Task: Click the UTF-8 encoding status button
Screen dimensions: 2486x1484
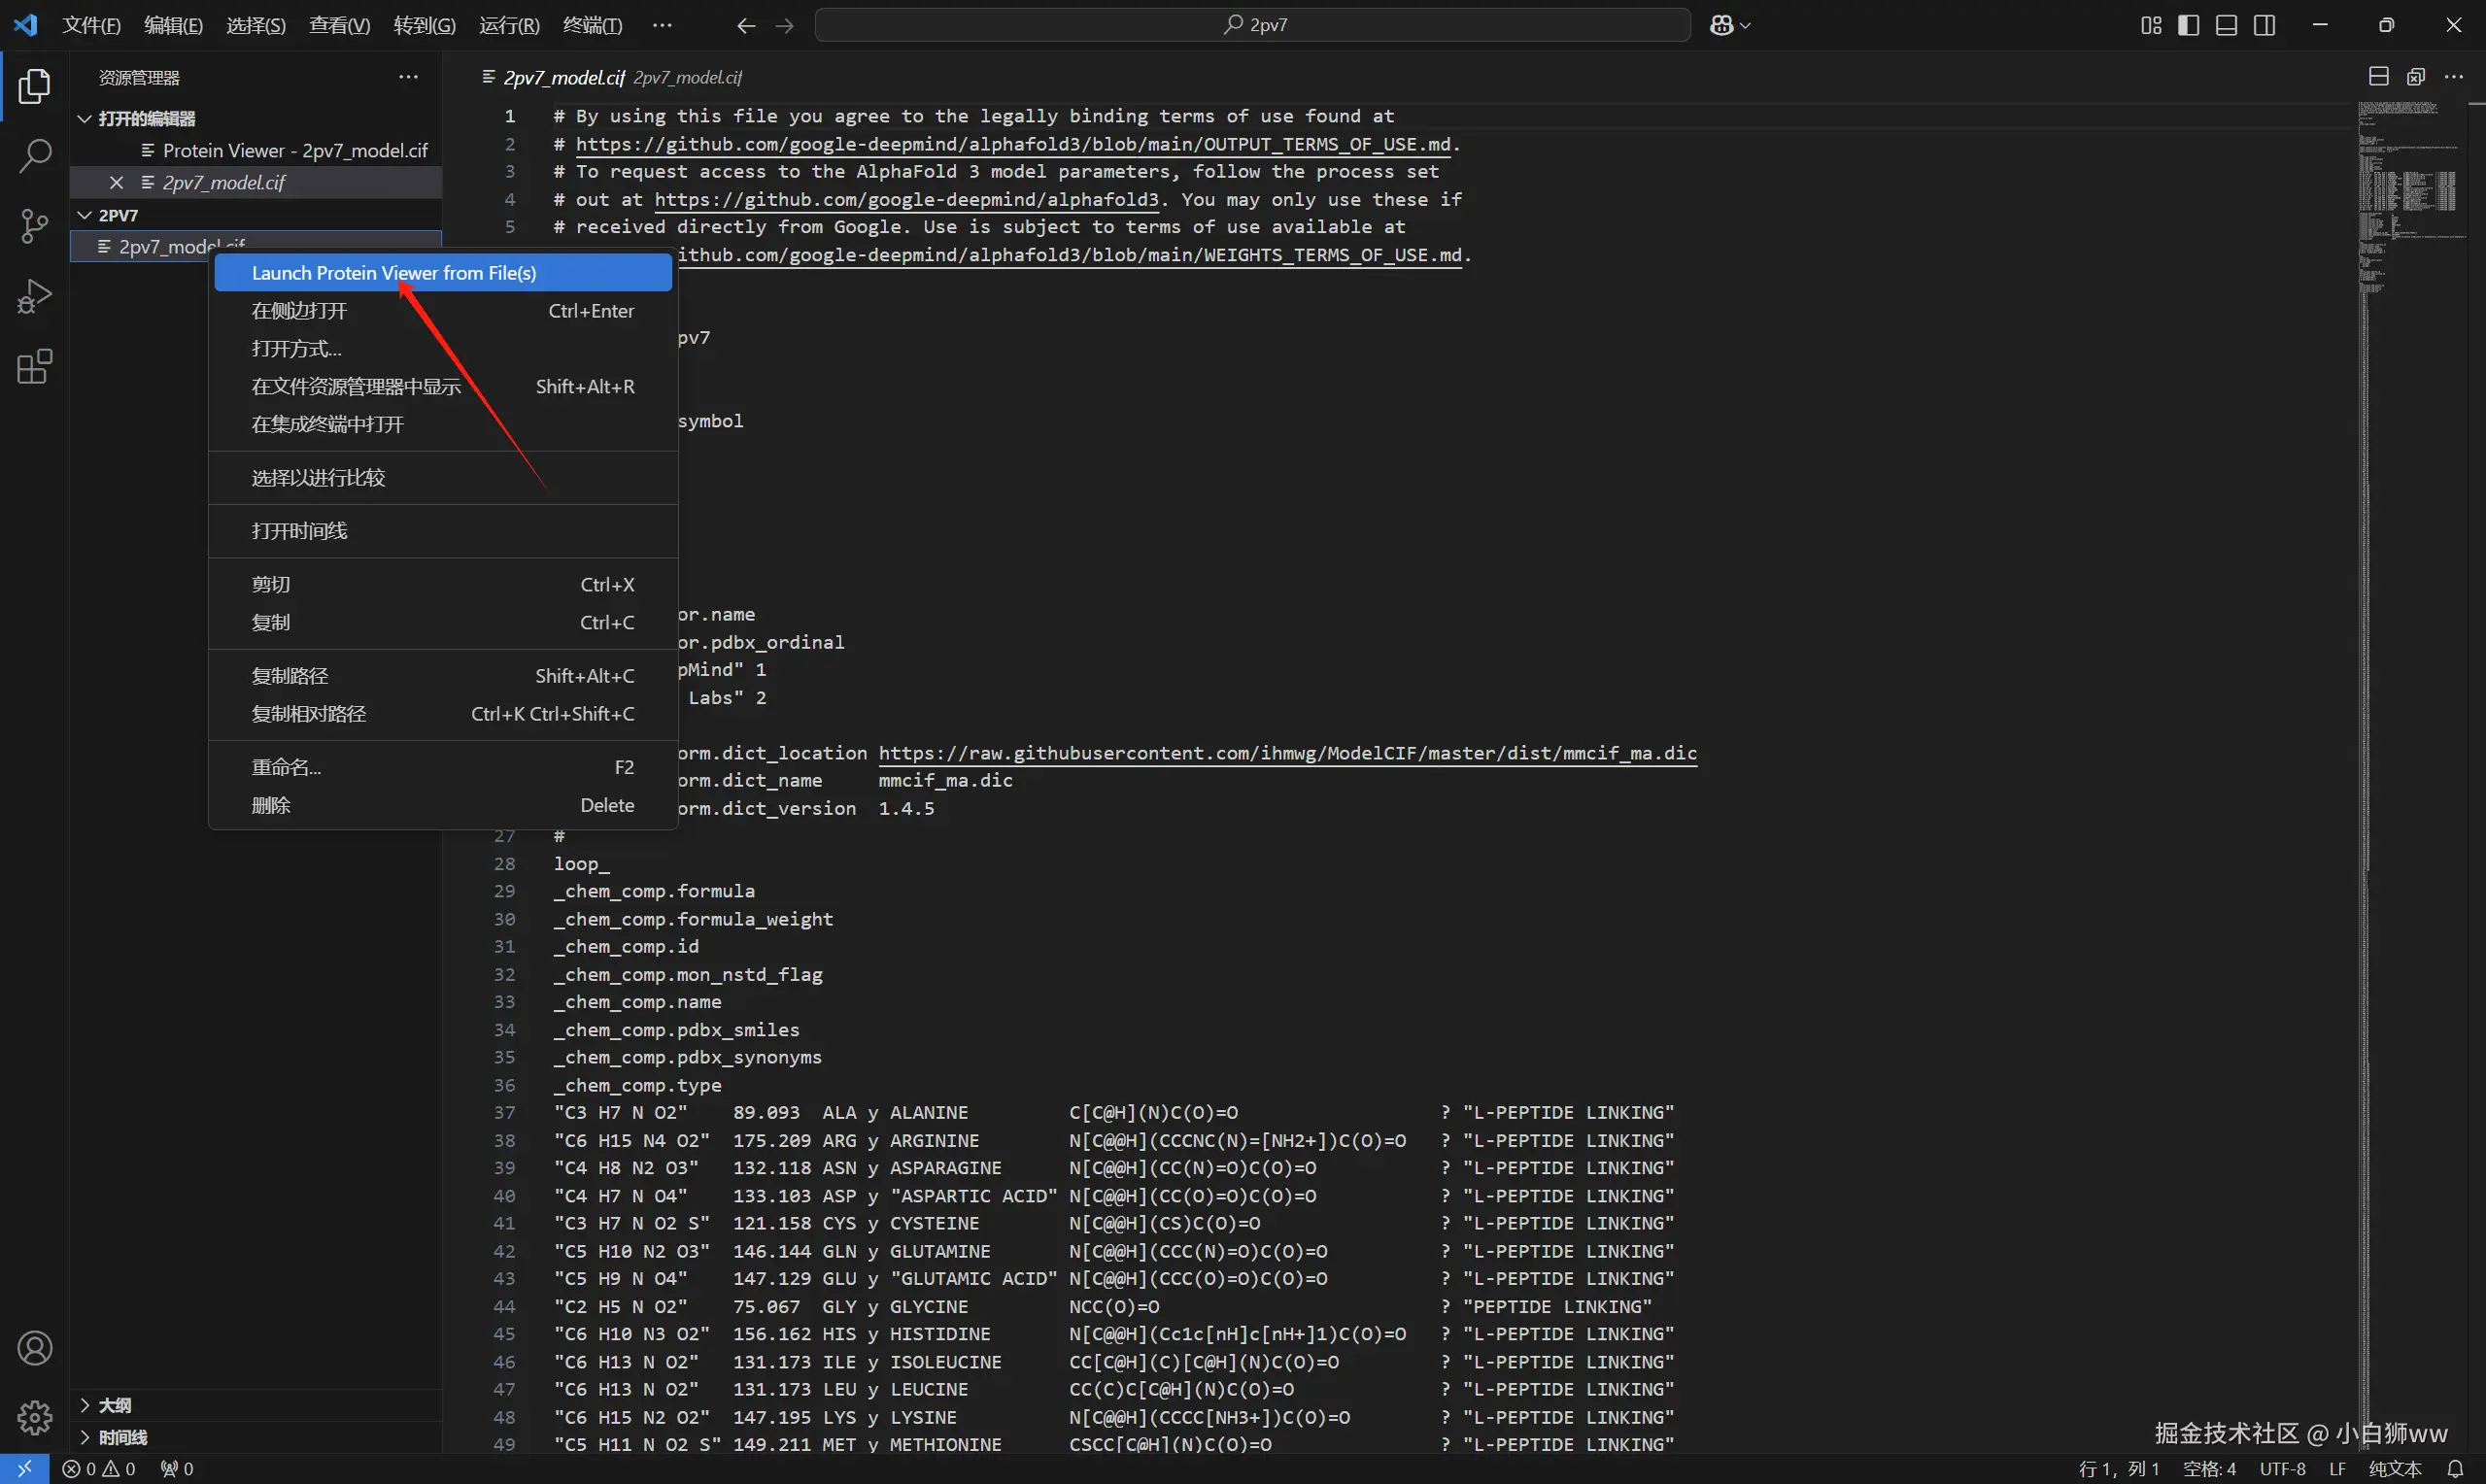Action: (2282, 1469)
